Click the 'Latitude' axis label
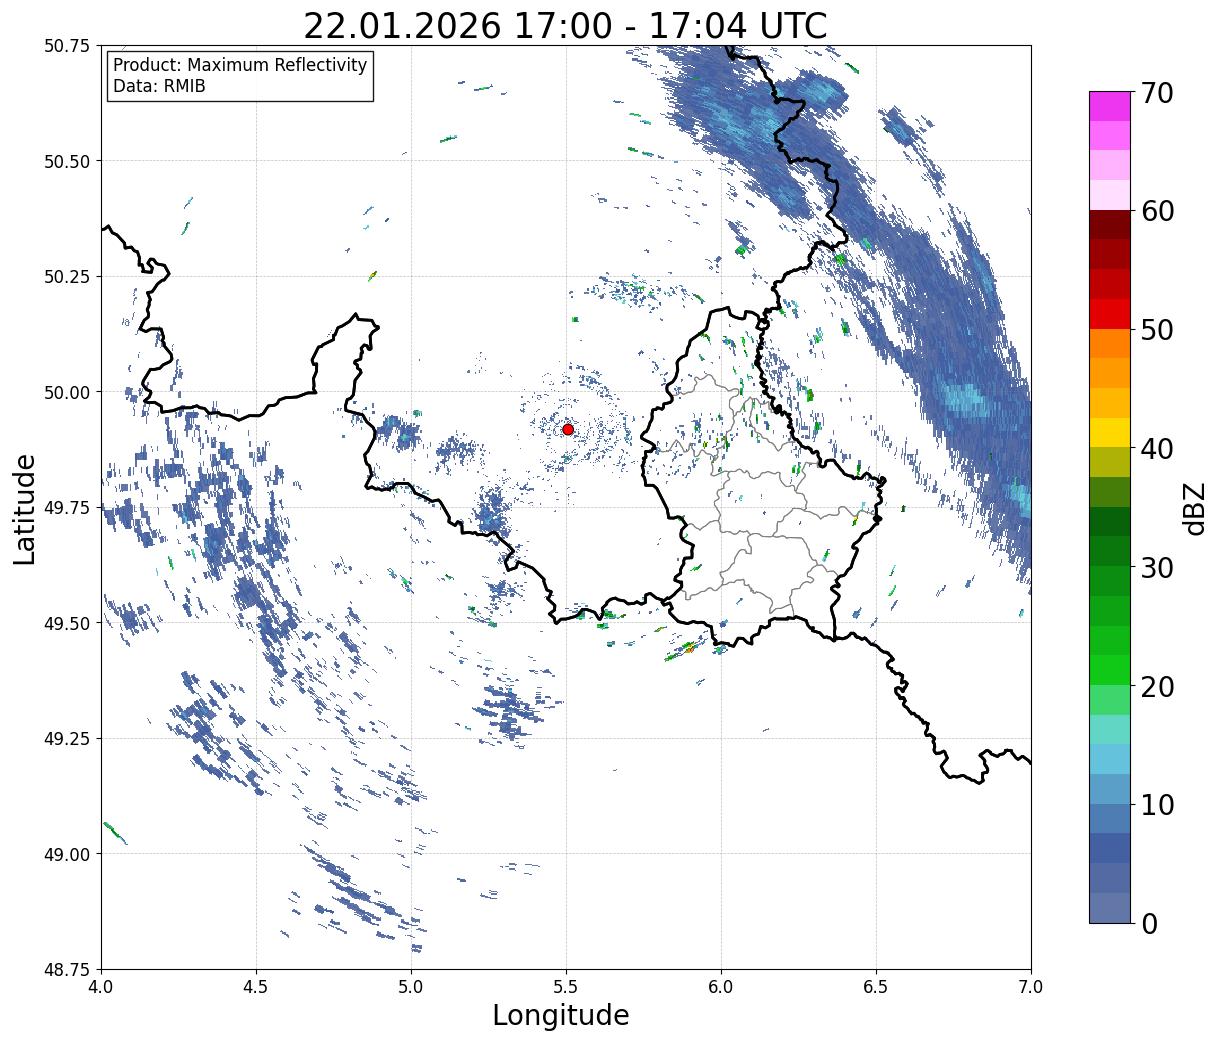This screenshot has height=1040, width=1219. click(25, 509)
